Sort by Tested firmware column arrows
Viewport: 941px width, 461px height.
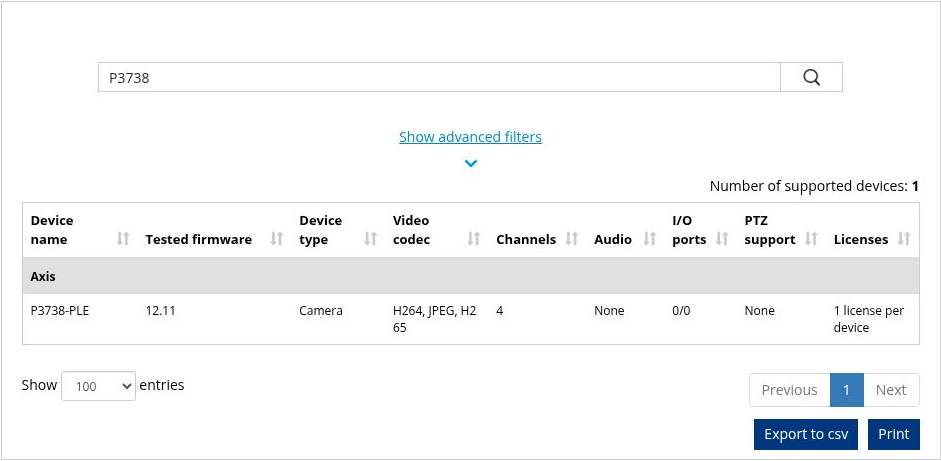pyautogui.click(x=277, y=239)
